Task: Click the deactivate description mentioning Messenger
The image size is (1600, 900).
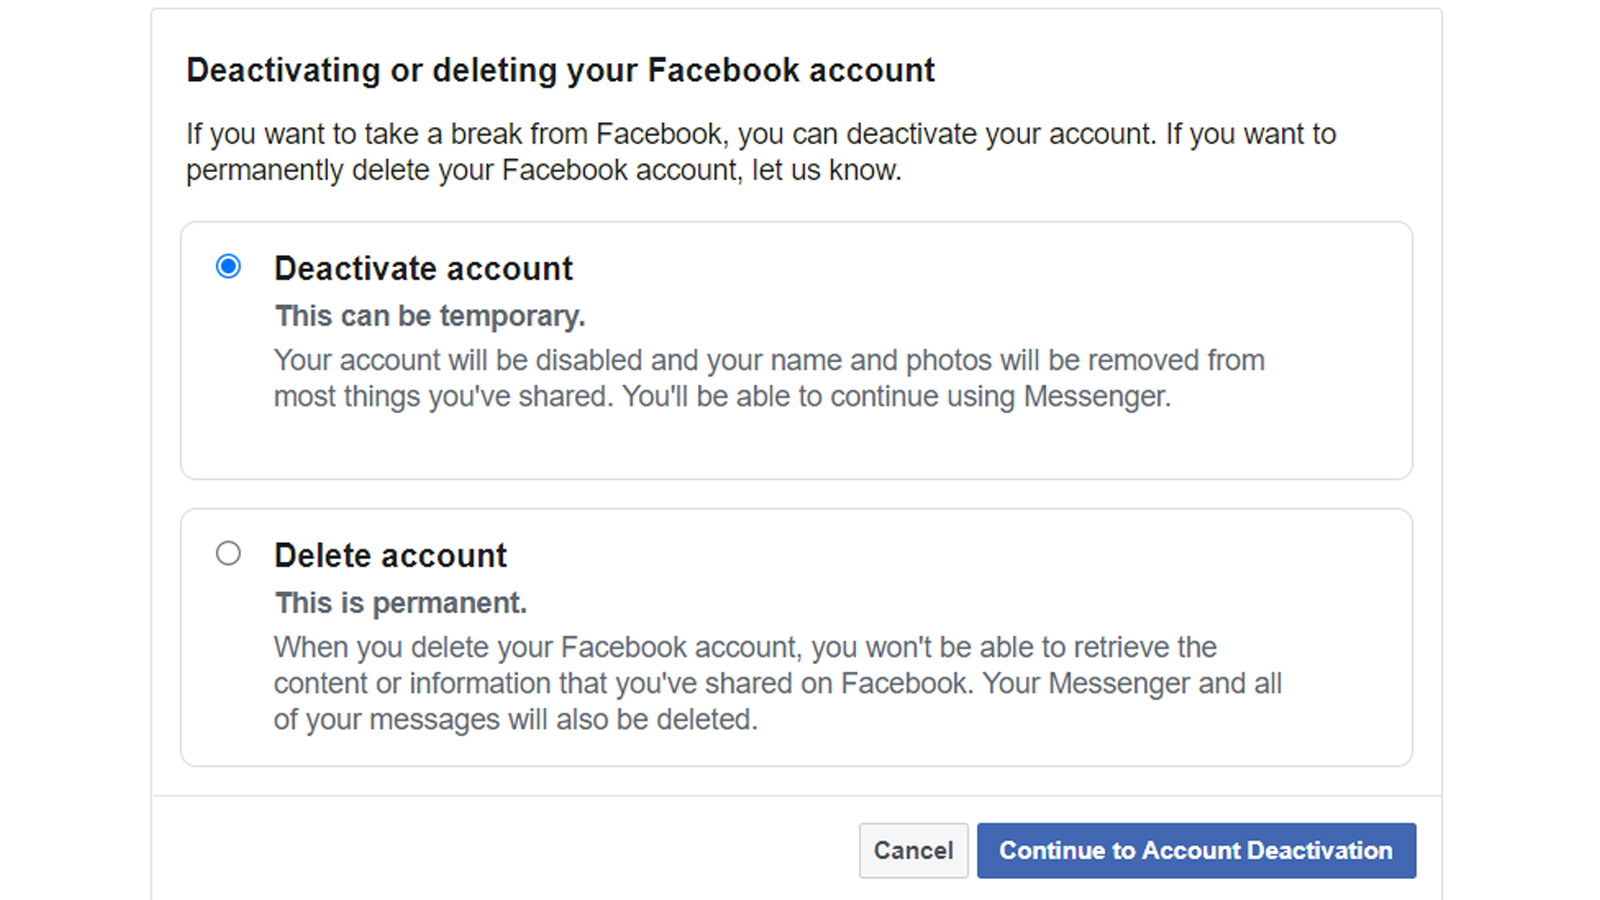Action: tap(769, 378)
